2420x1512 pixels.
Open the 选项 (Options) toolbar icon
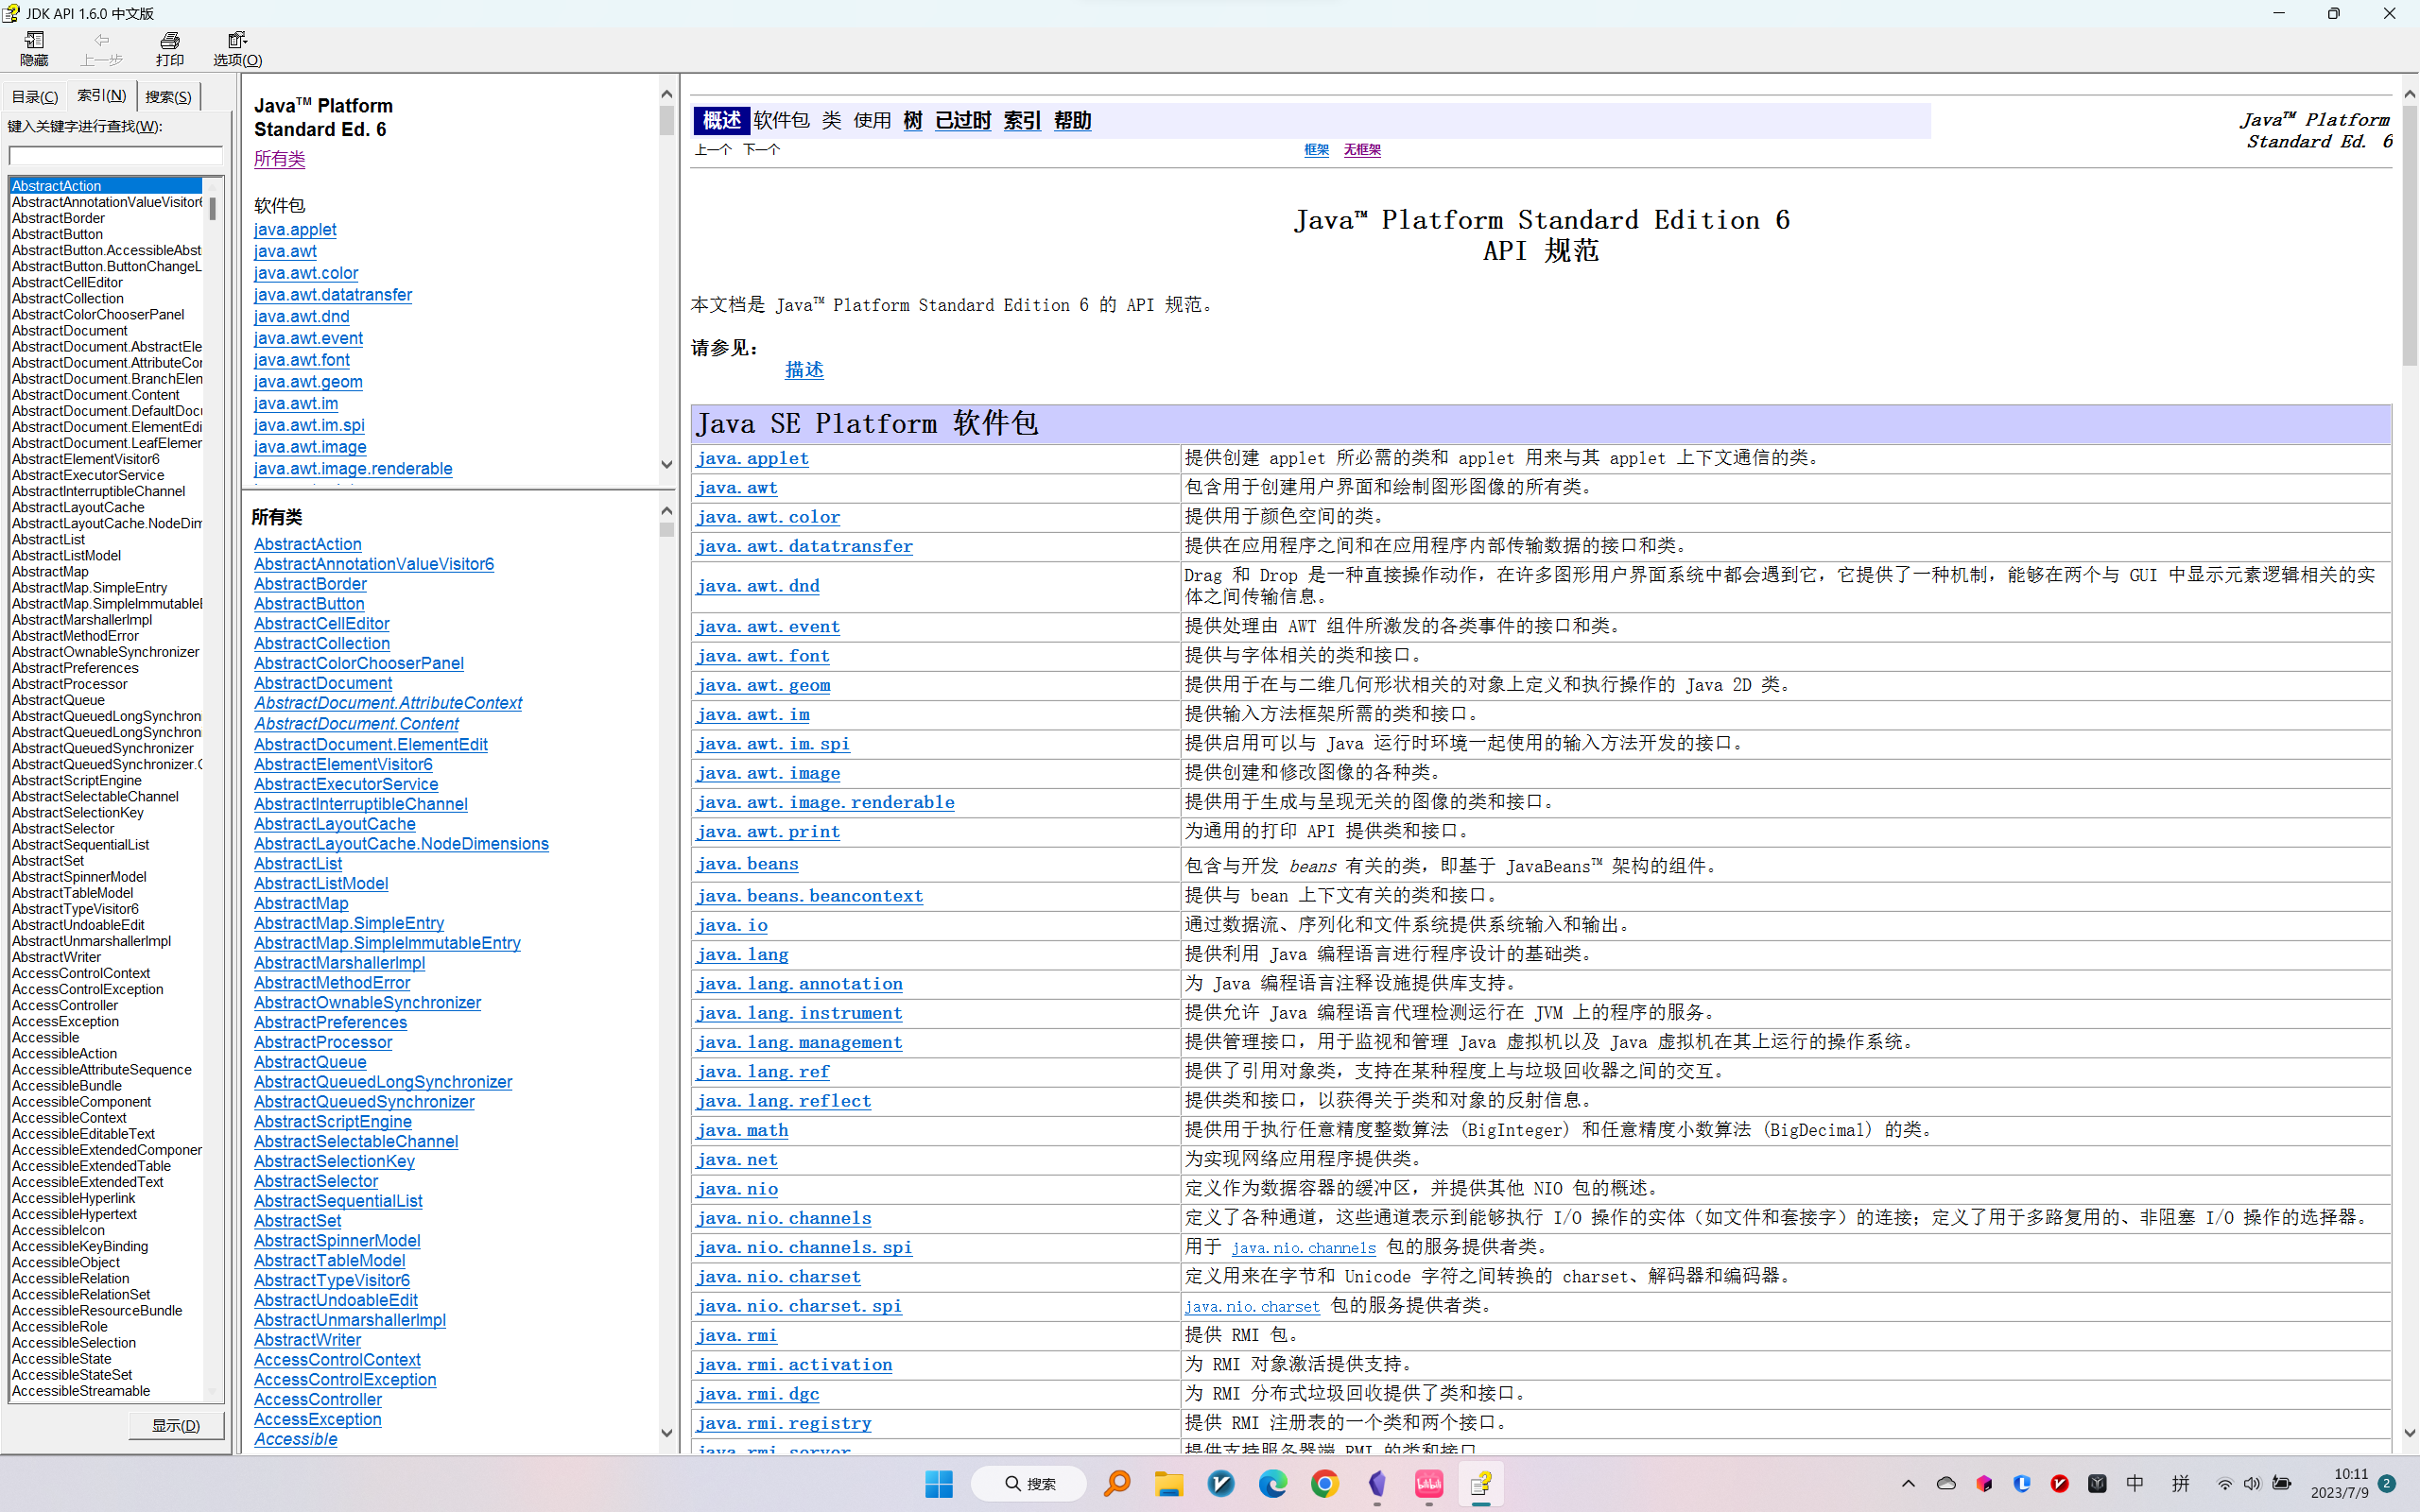237,48
